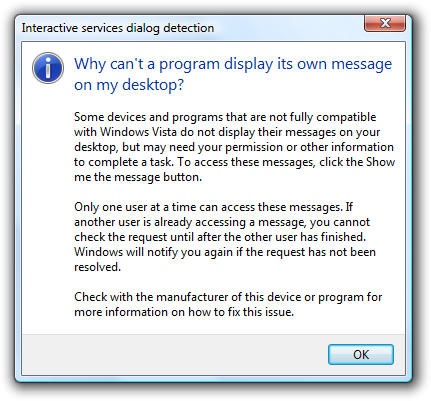This screenshot has width=431, height=401.
Task: Click the 'another user is already accessing' line
Action: (x=222, y=222)
